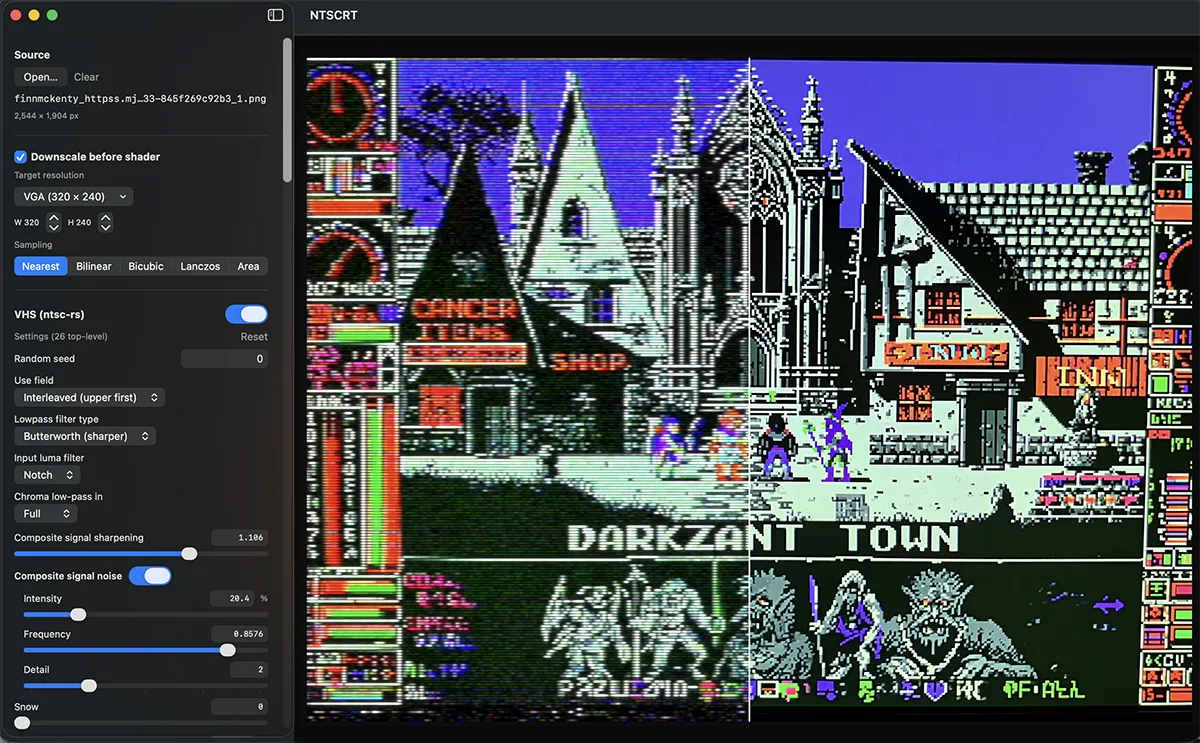This screenshot has height=743, width=1200.
Task: Turn off the VHS (ntsc-rs) switch
Action: point(247,314)
